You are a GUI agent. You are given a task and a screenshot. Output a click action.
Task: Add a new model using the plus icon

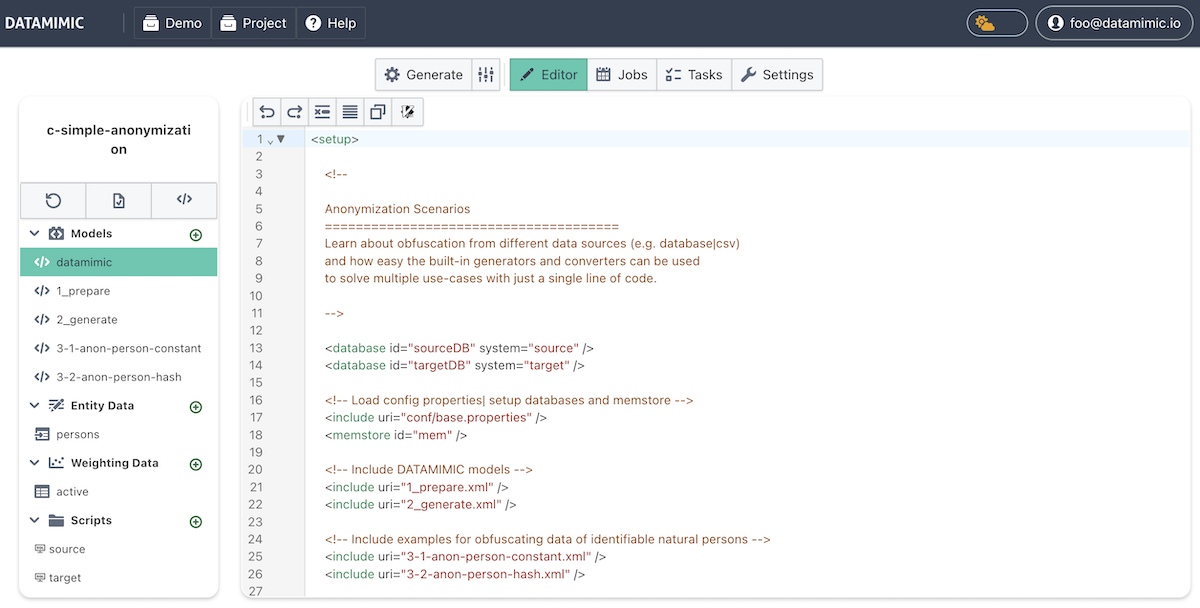pyautogui.click(x=196, y=235)
